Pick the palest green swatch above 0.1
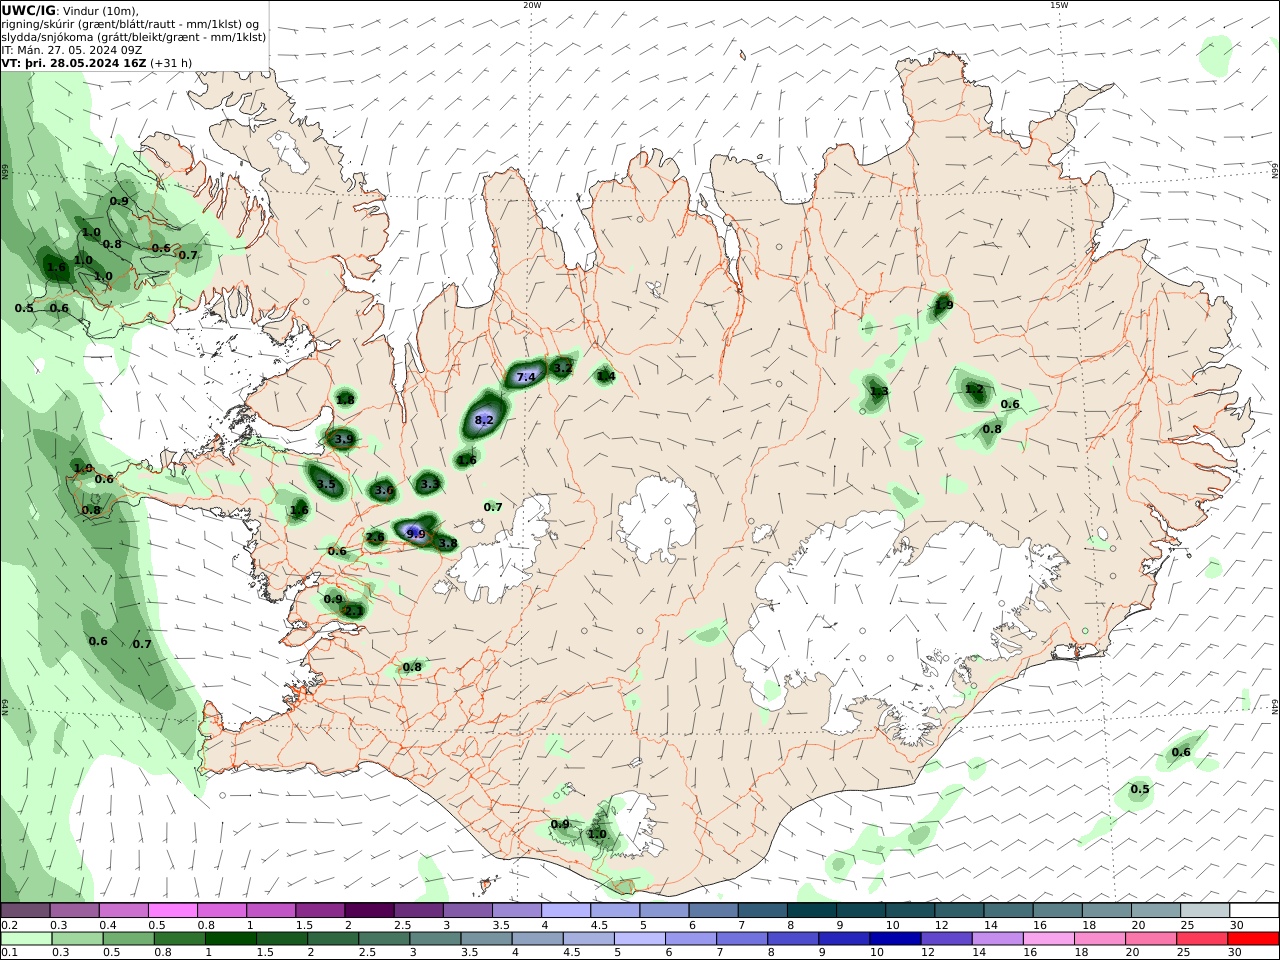This screenshot has width=1280, height=960. point(26,939)
